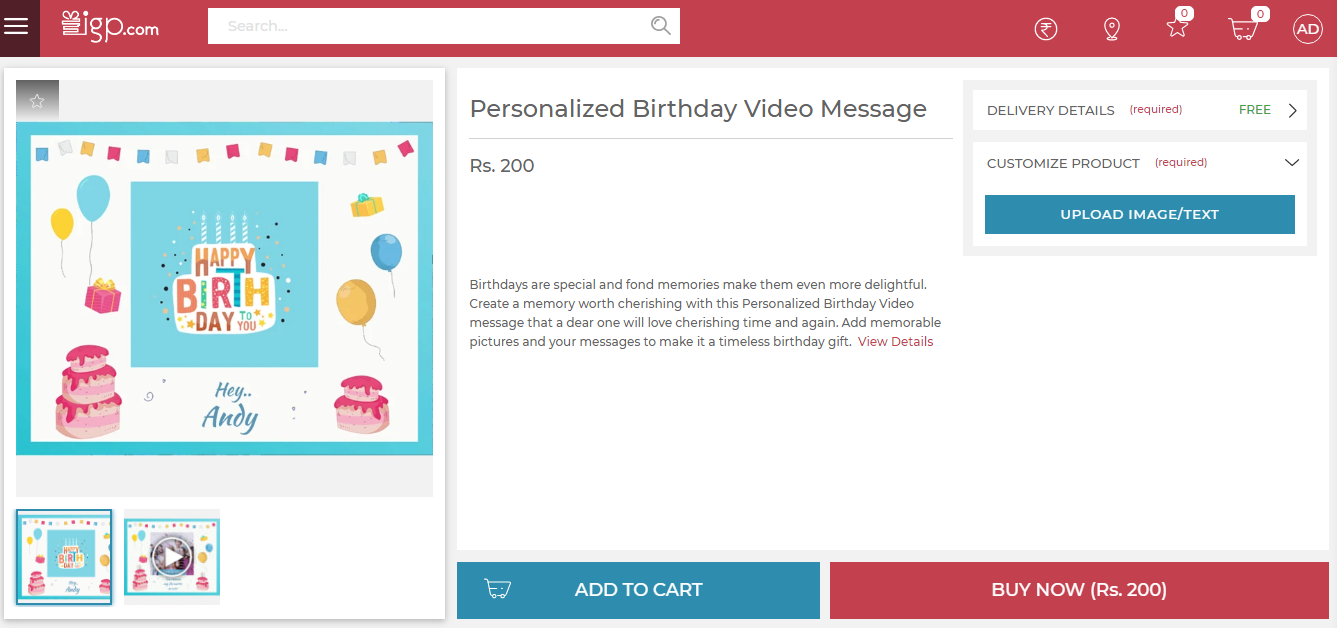Screen dimensions: 1337x628
Task: Expand the Delivery Details chevron
Action: [x=1292, y=111]
